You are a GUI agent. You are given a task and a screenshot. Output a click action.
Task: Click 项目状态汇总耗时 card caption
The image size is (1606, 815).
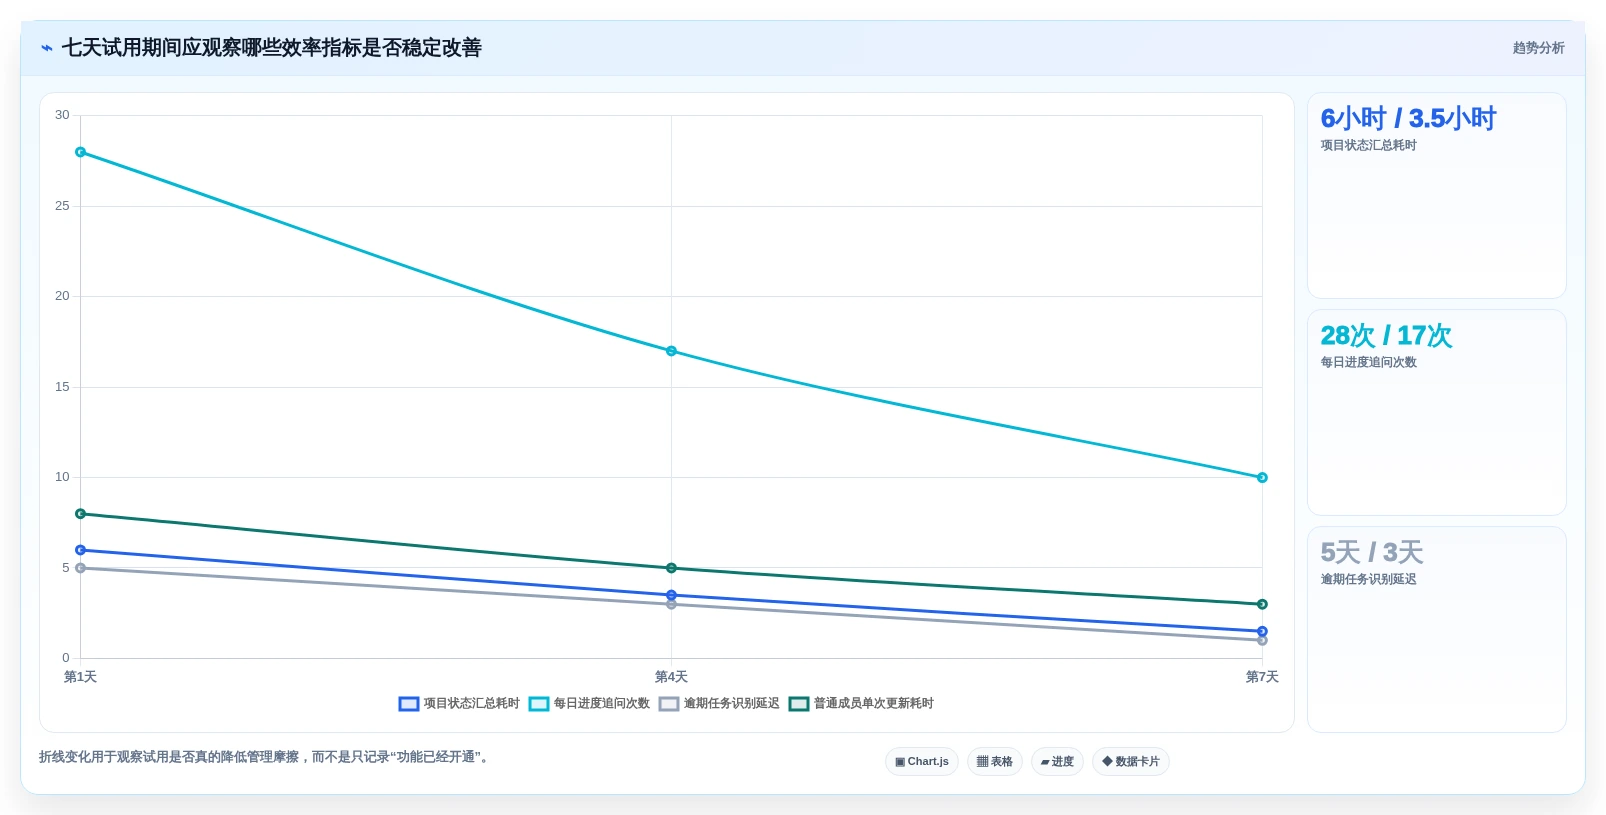coord(1368,146)
